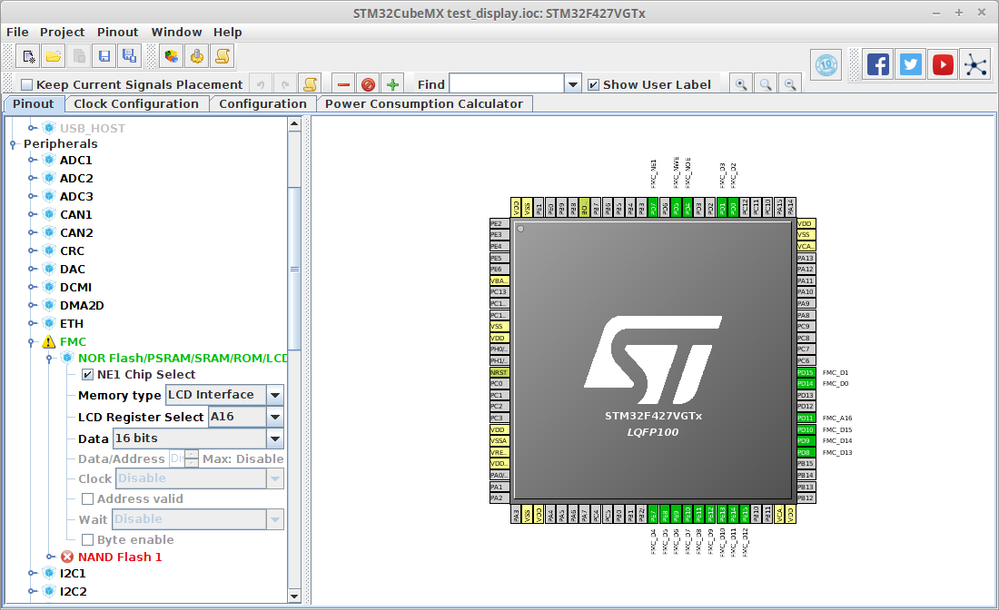Save project with the single floppy disk icon
This screenshot has height=610, width=999.
click(x=104, y=57)
